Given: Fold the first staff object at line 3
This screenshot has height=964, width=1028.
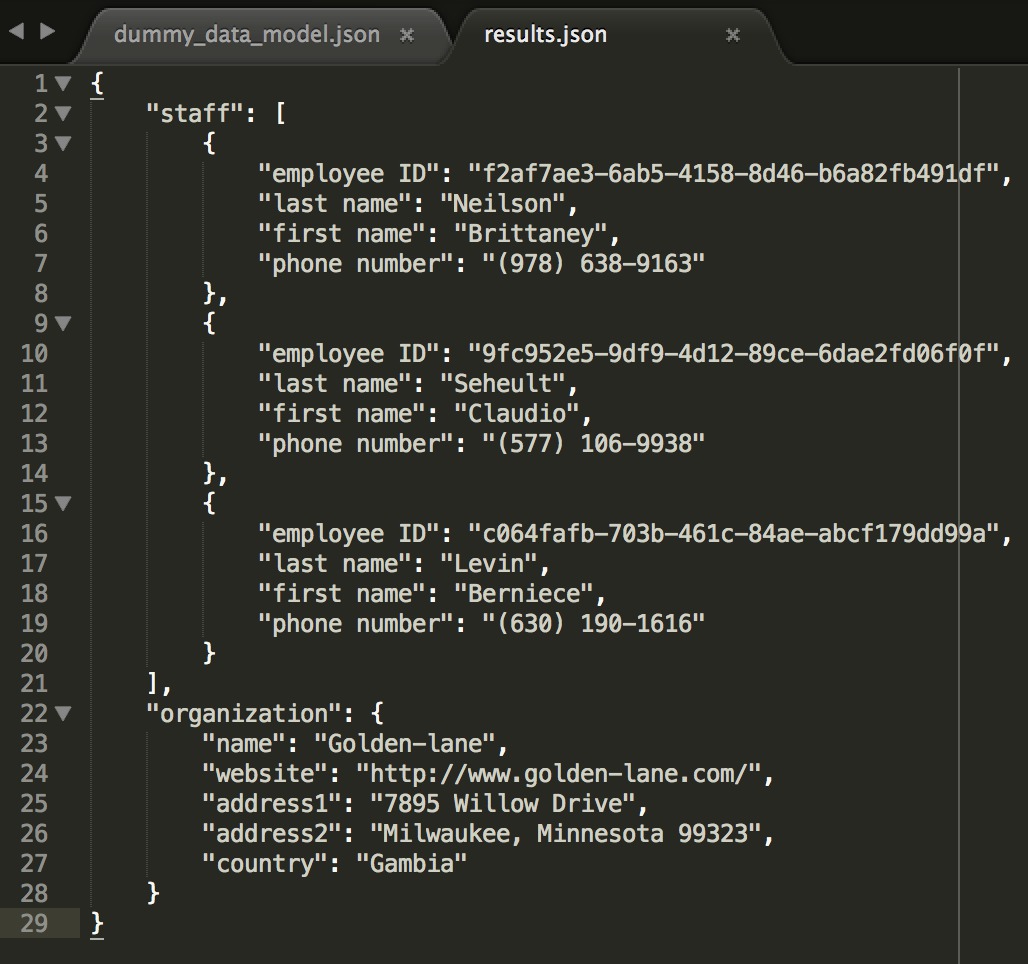Looking at the screenshot, I should point(63,143).
